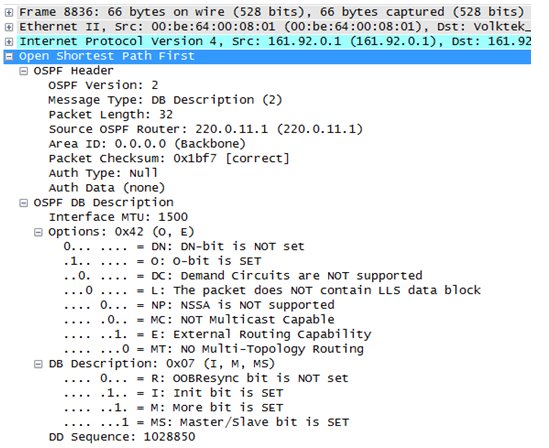Select the Init bit is SET line

point(173,393)
